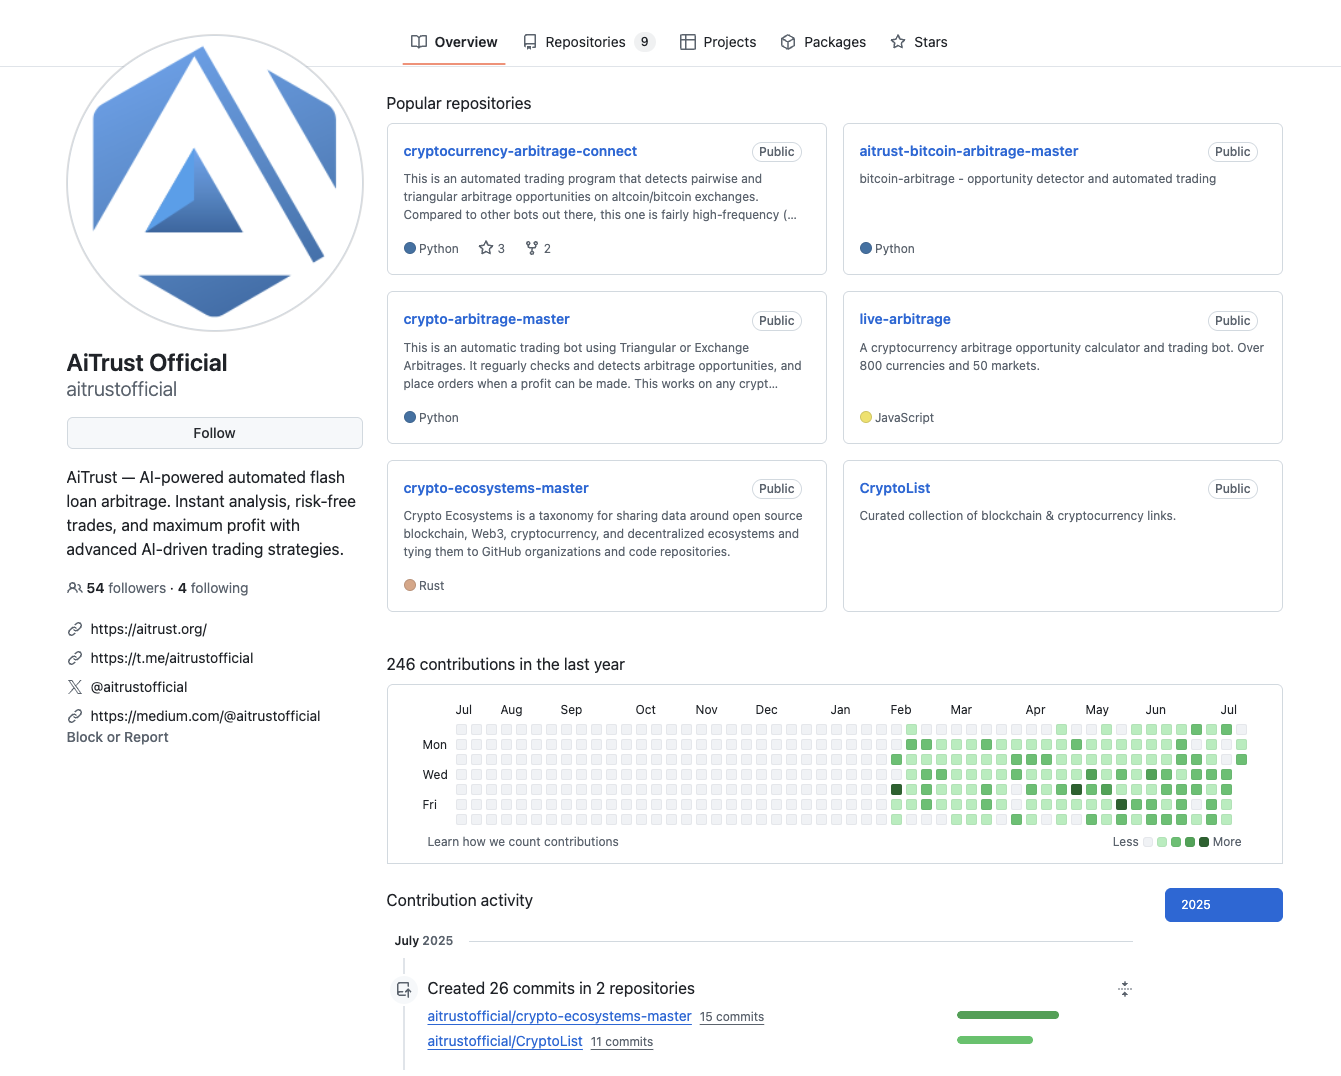Click the link icon beside aitrust.org
1341x1076 pixels.
point(75,629)
